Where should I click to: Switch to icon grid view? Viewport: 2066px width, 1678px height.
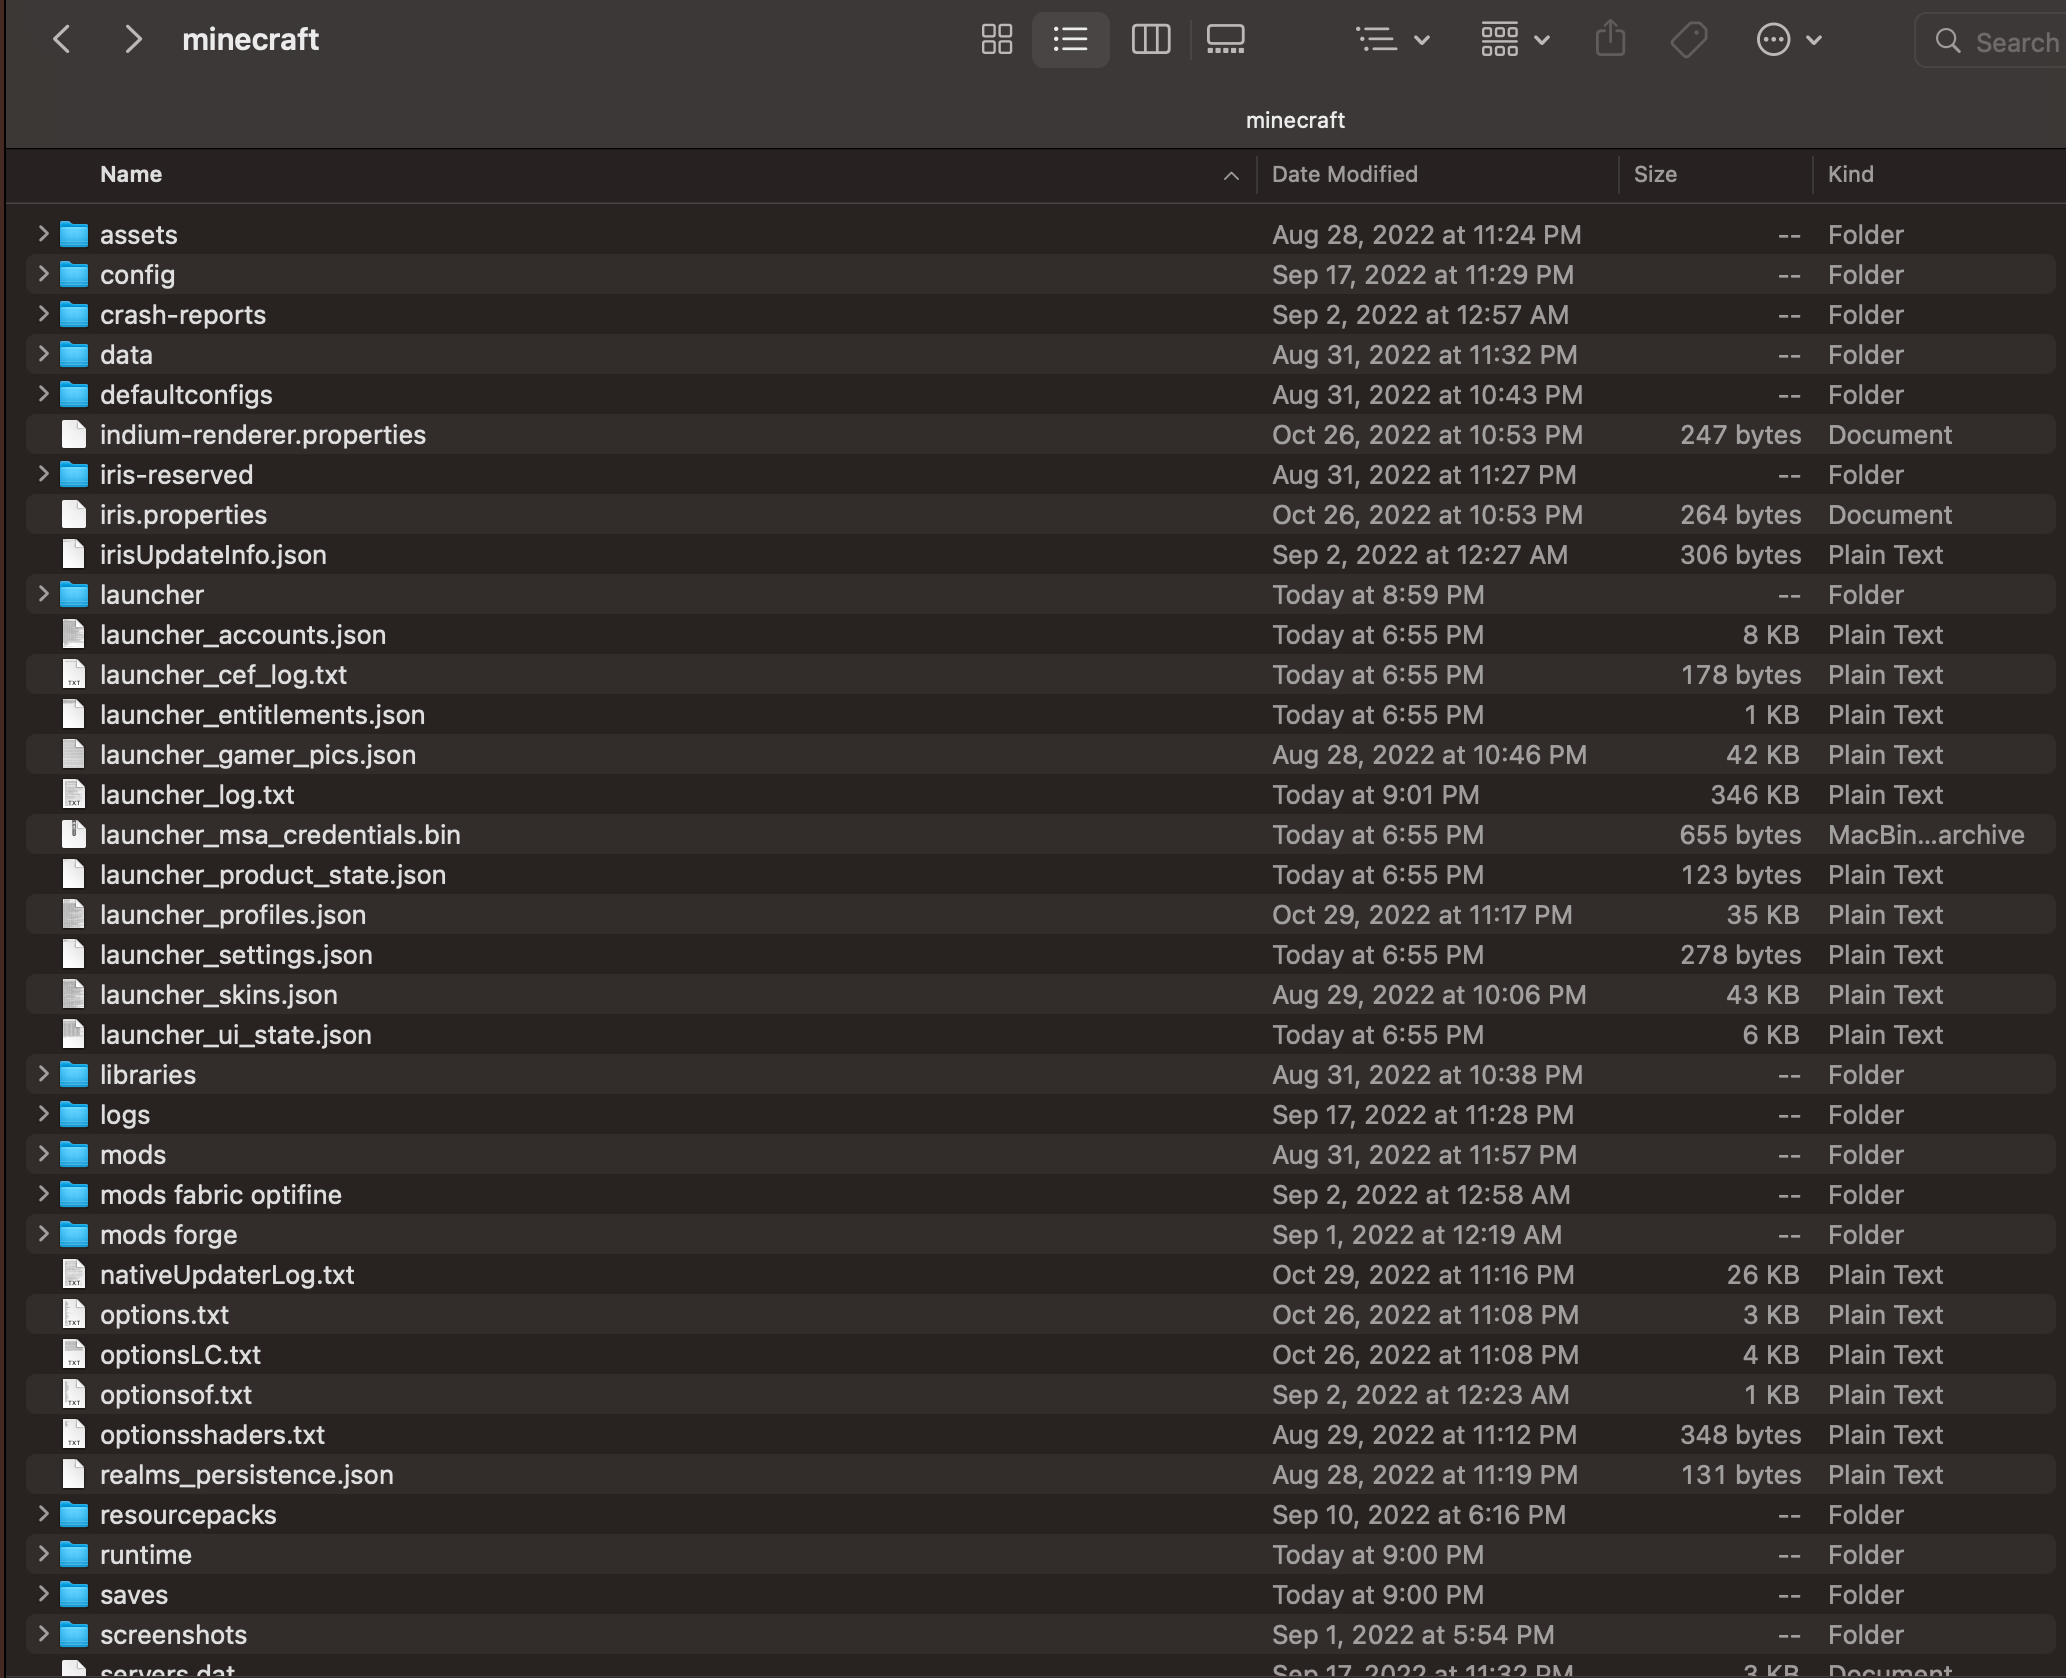click(996, 40)
